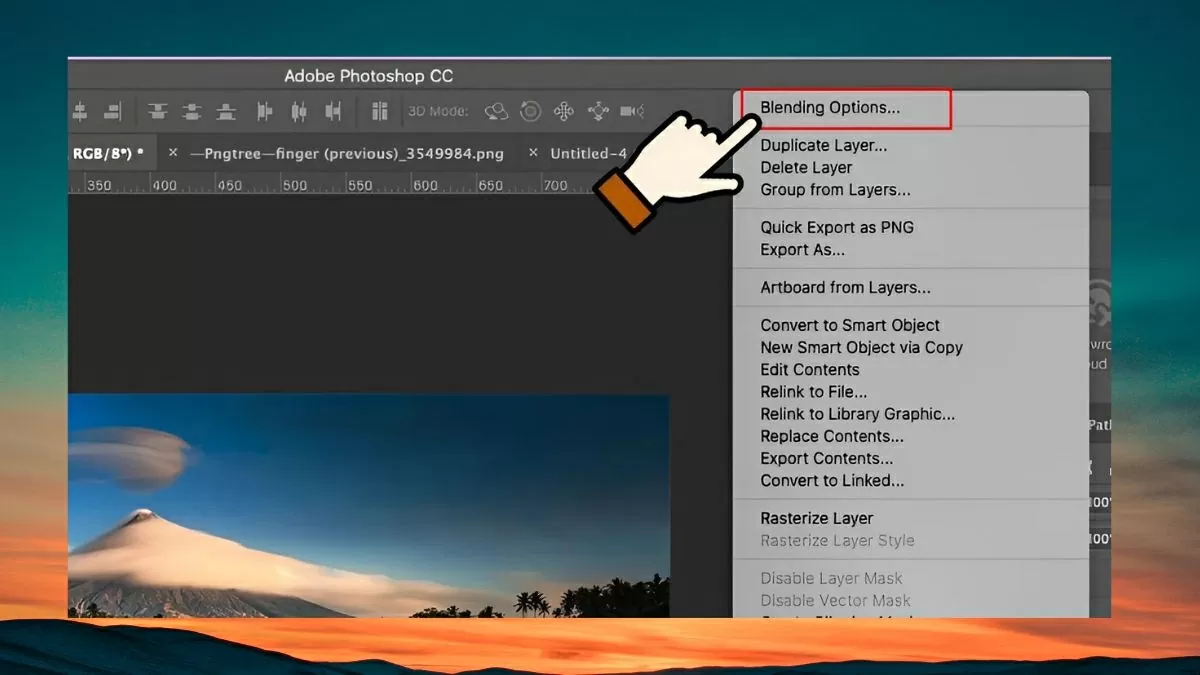Select the 3D pan mode icon

564,111
